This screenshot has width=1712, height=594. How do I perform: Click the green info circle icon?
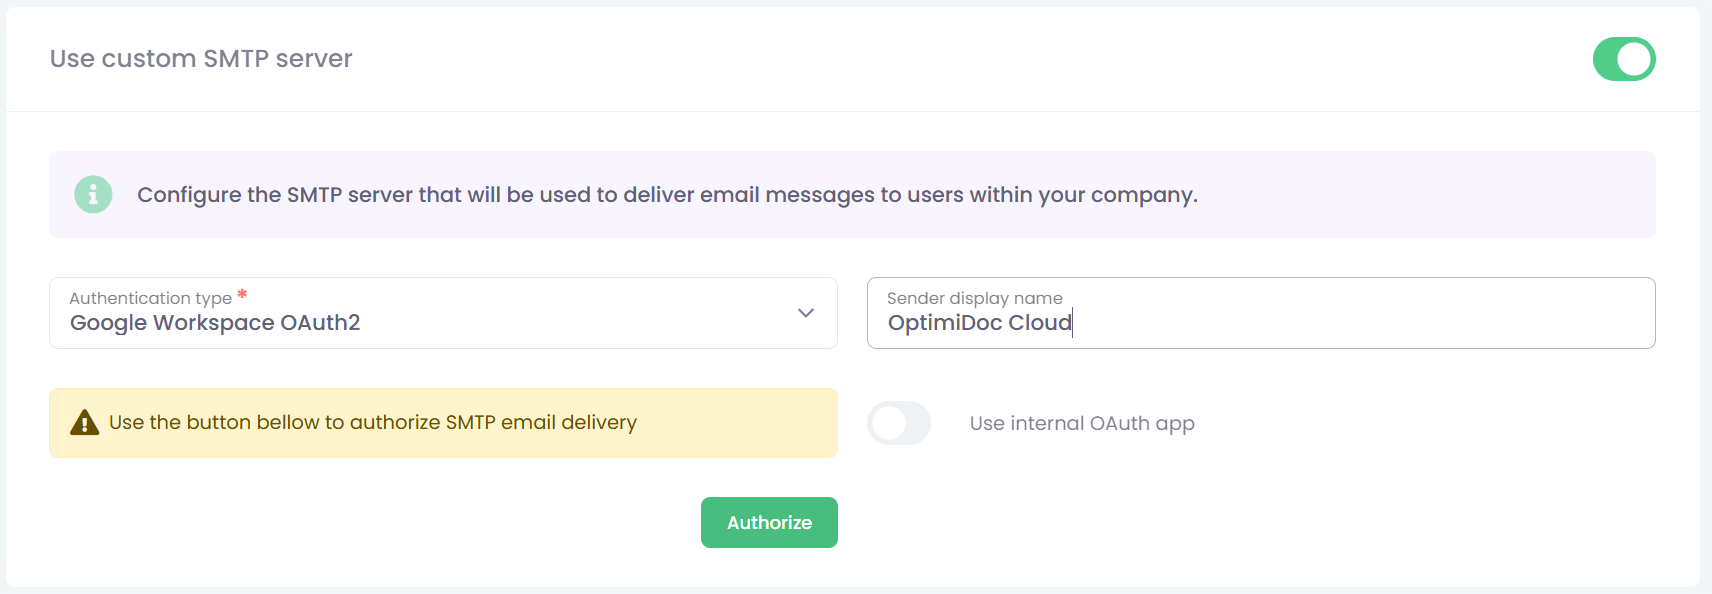click(93, 194)
